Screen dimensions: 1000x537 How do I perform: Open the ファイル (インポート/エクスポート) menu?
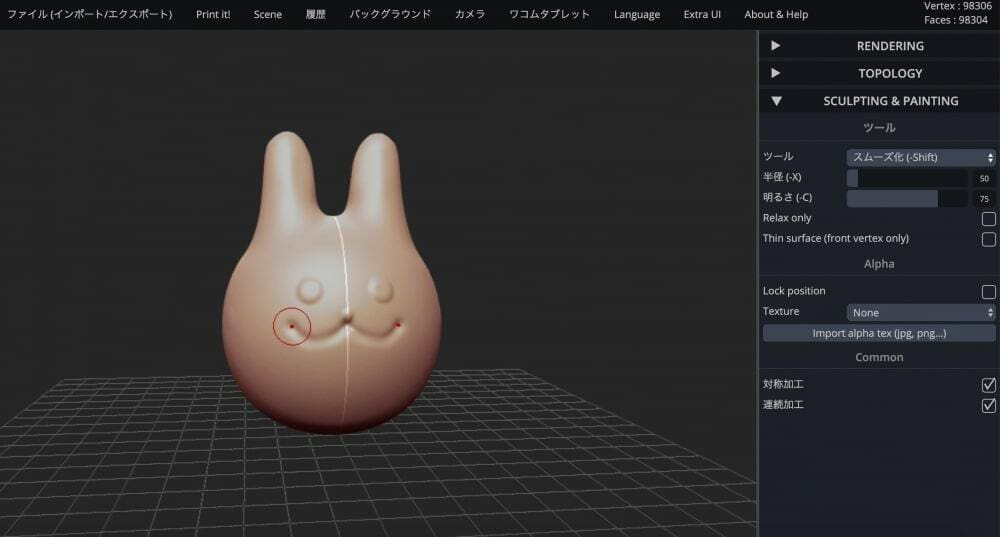coord(90,14)
